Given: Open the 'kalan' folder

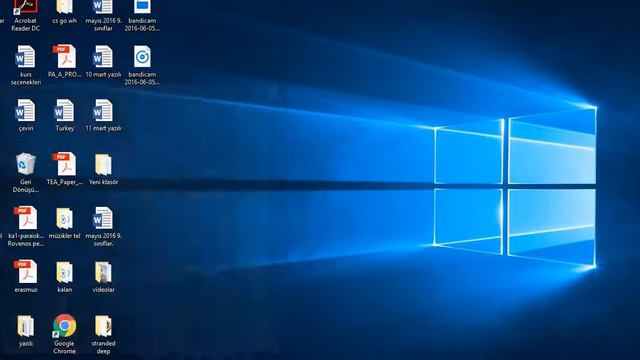Looking at the screenshot, I should (x=64, y=277).
